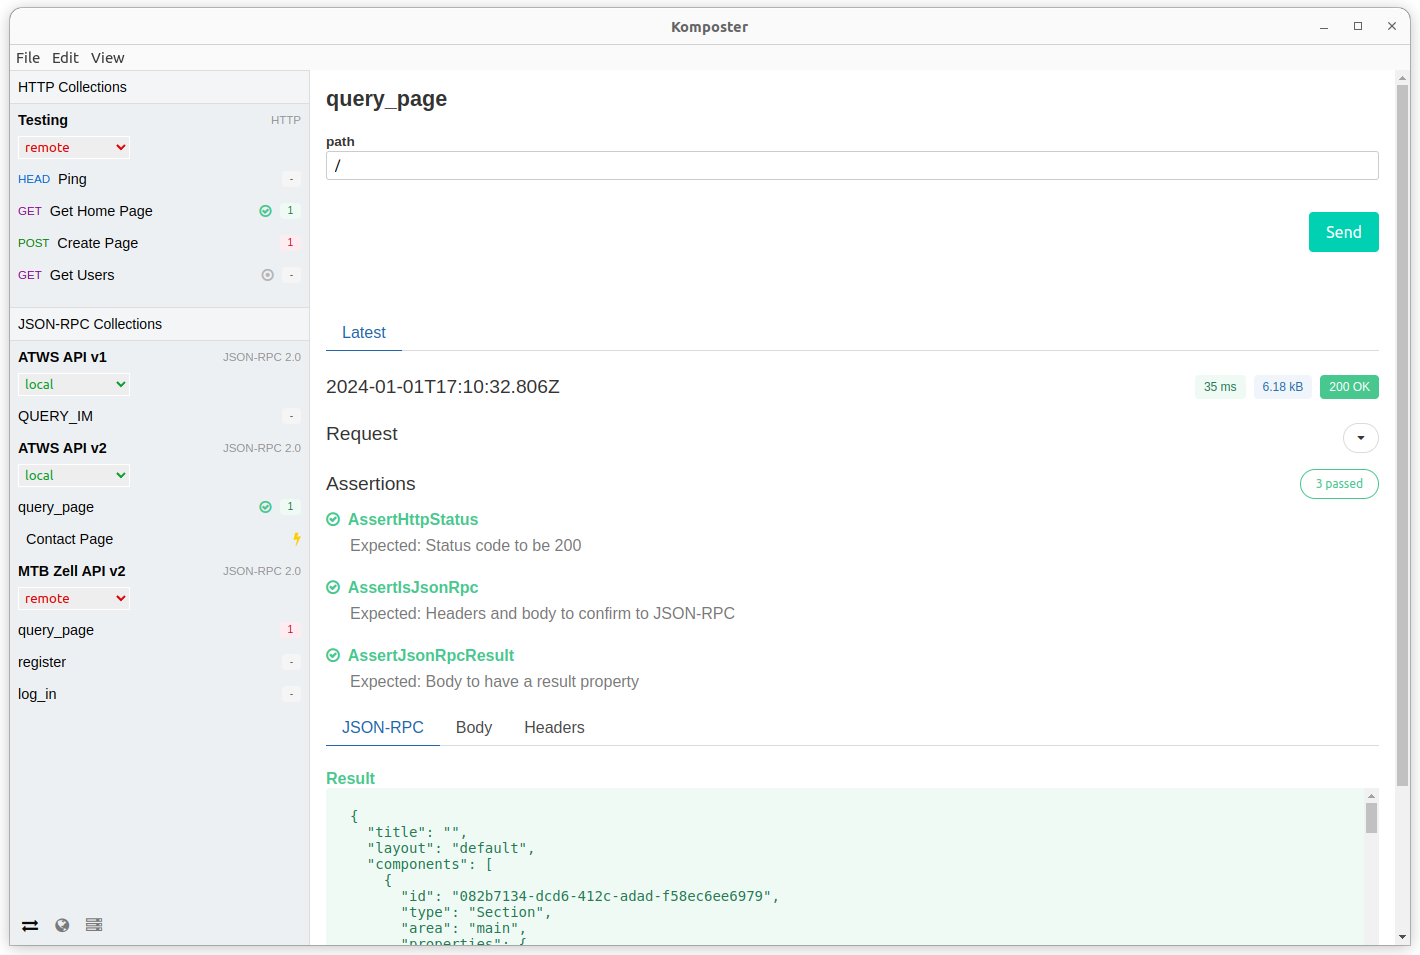The width and height of the screenshot is (1420, 955).
Task: Click the success check icon next to Get Home Page
Action: (x=266, y=211)
